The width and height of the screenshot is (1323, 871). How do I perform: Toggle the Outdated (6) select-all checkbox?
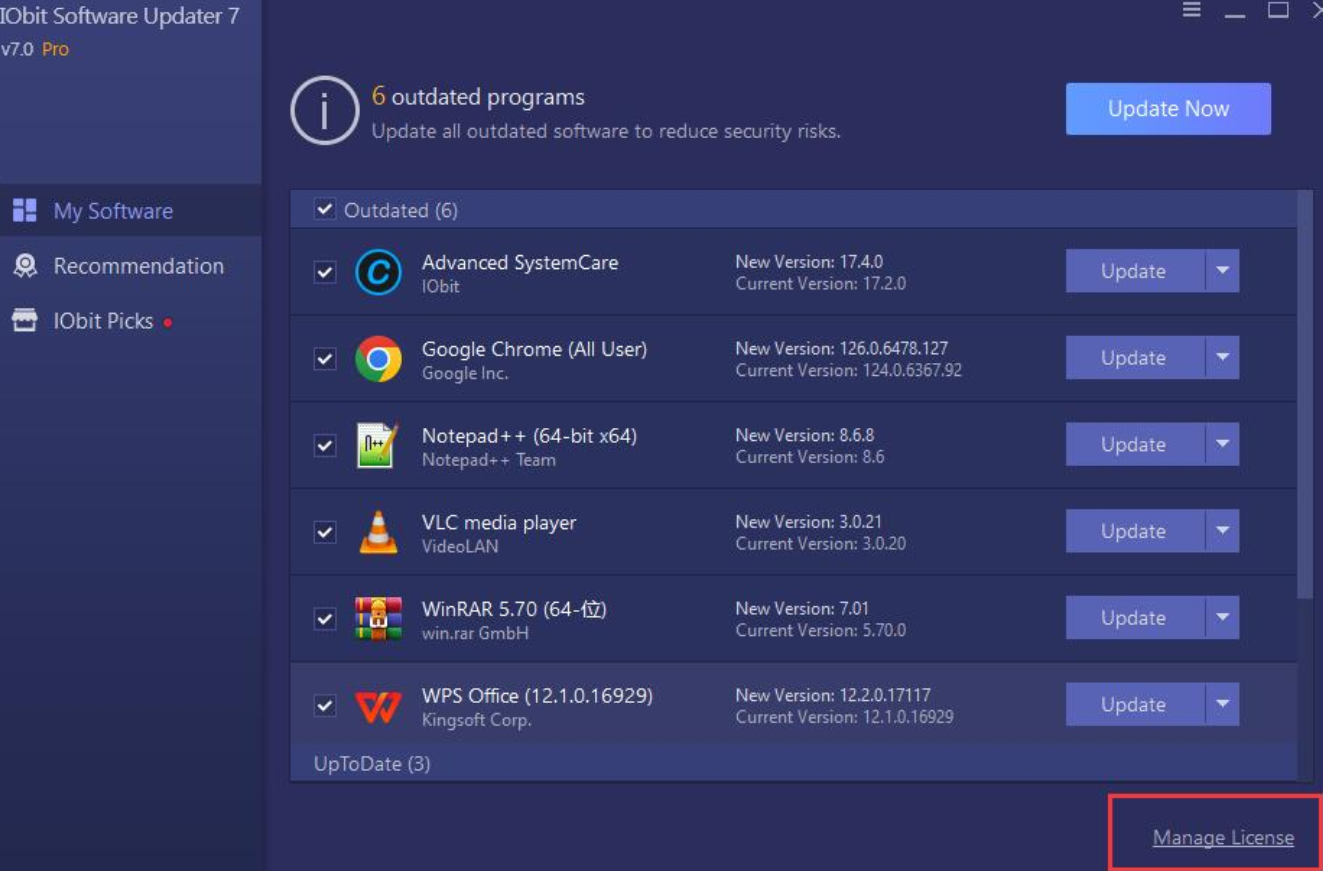tap(324, 209)
